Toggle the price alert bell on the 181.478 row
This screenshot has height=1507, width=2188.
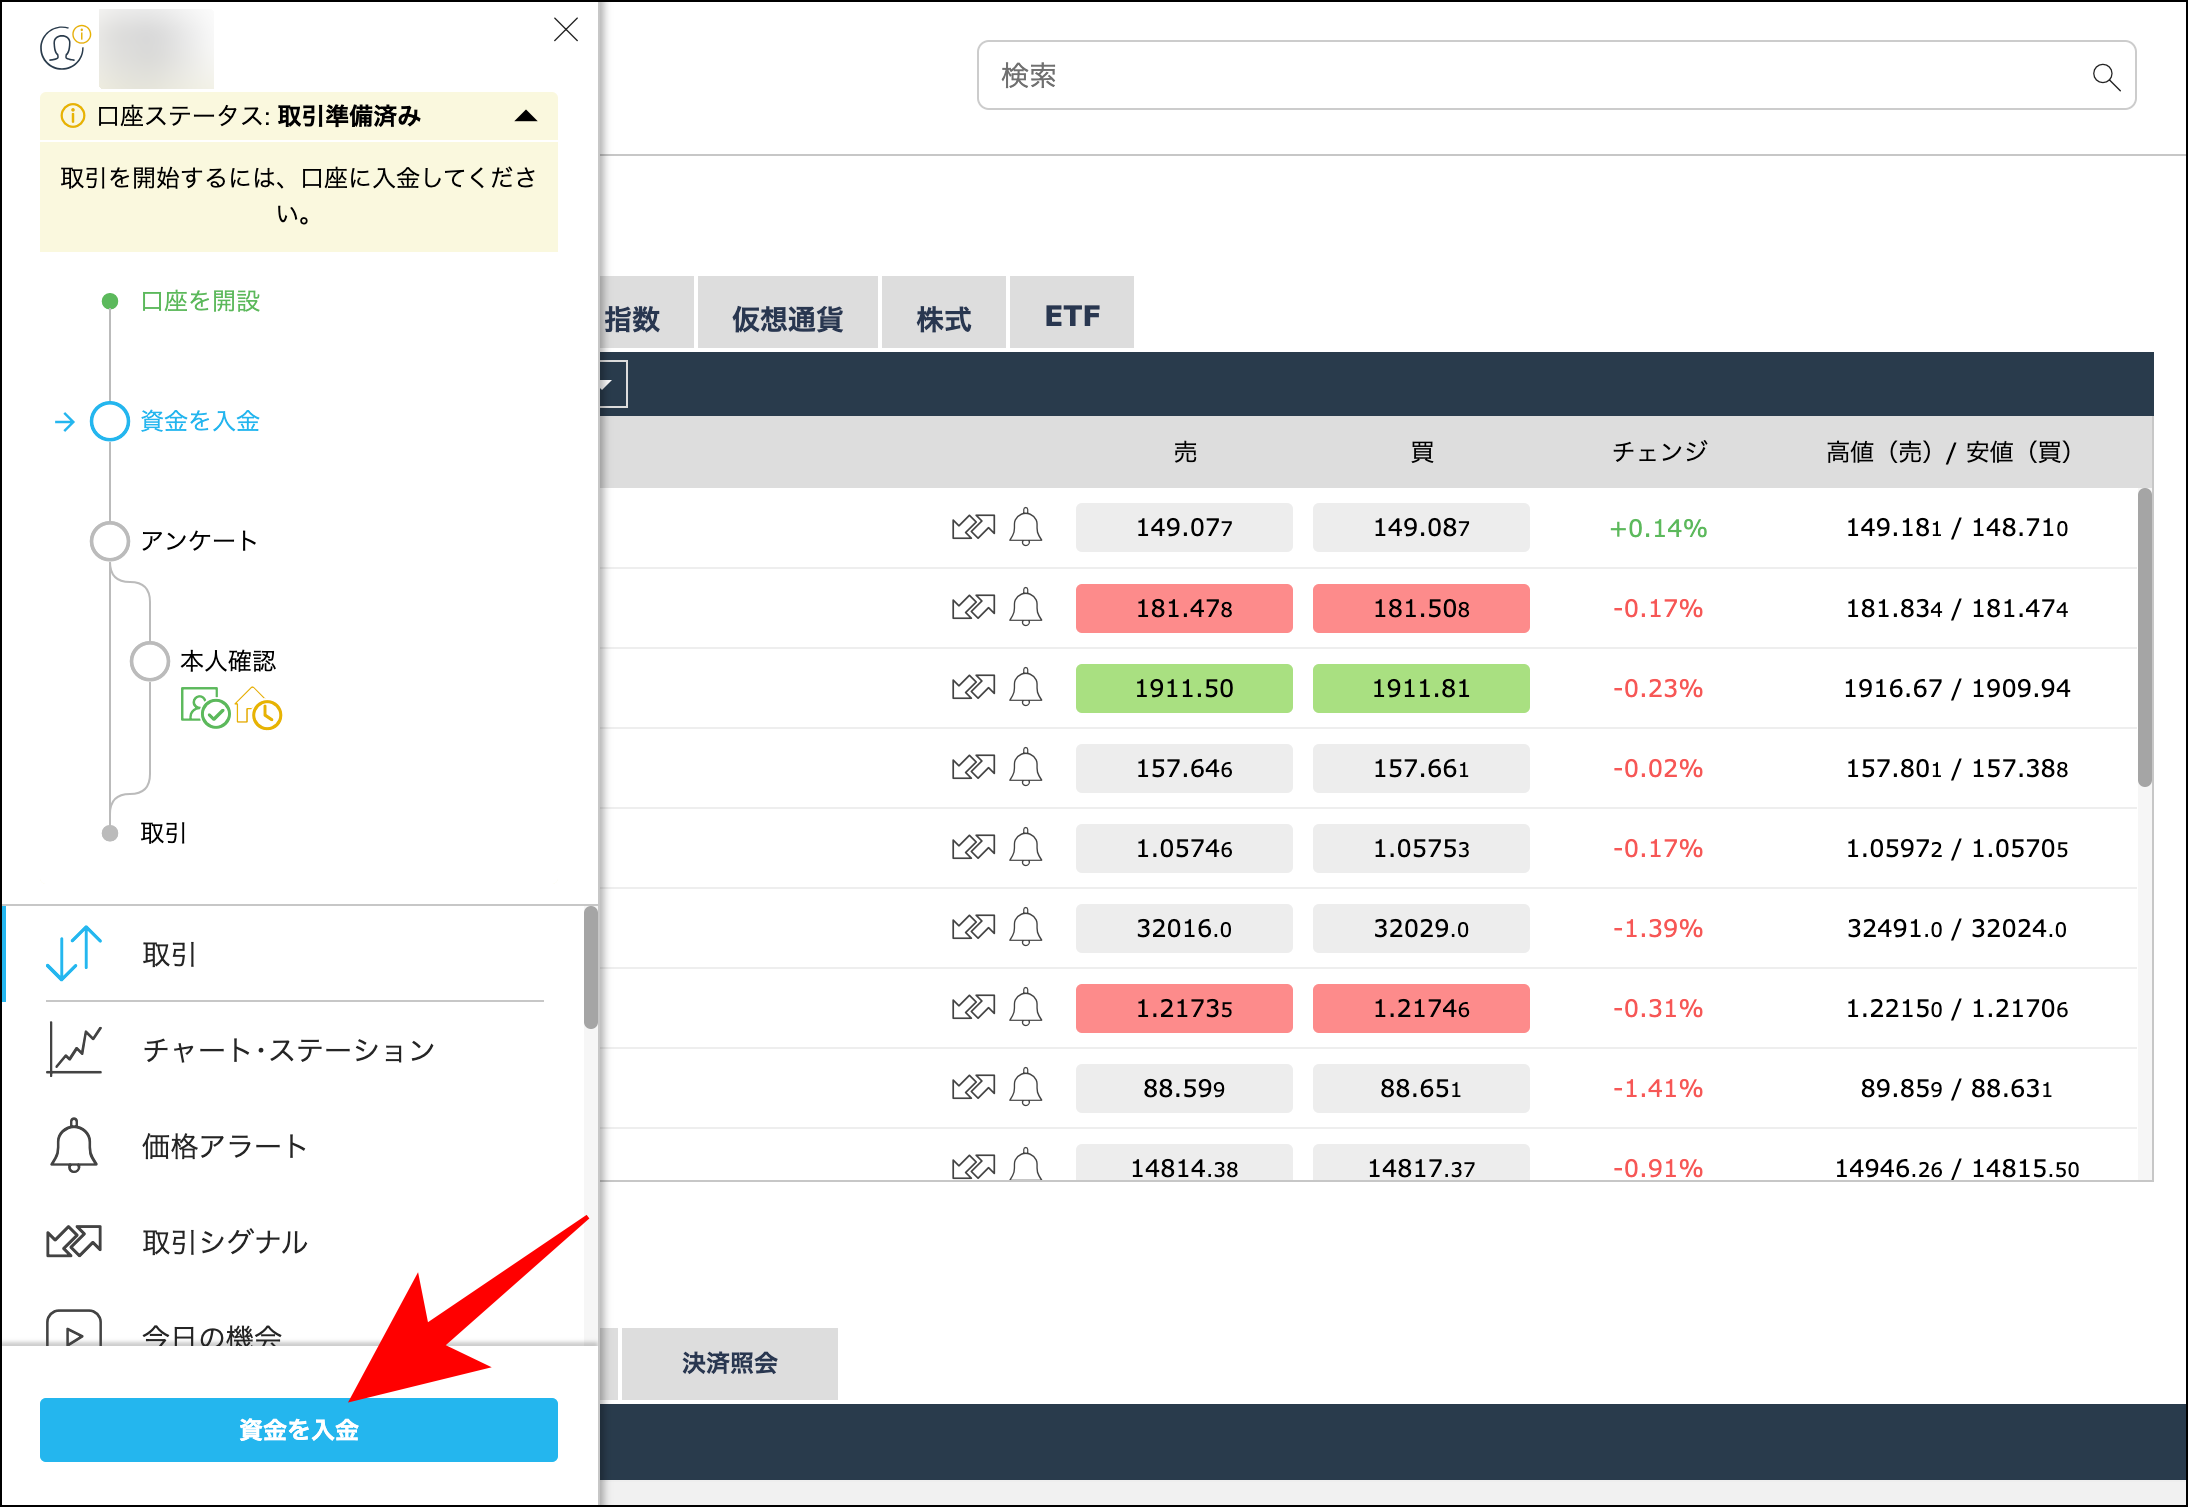click(x=1025, y=607)
